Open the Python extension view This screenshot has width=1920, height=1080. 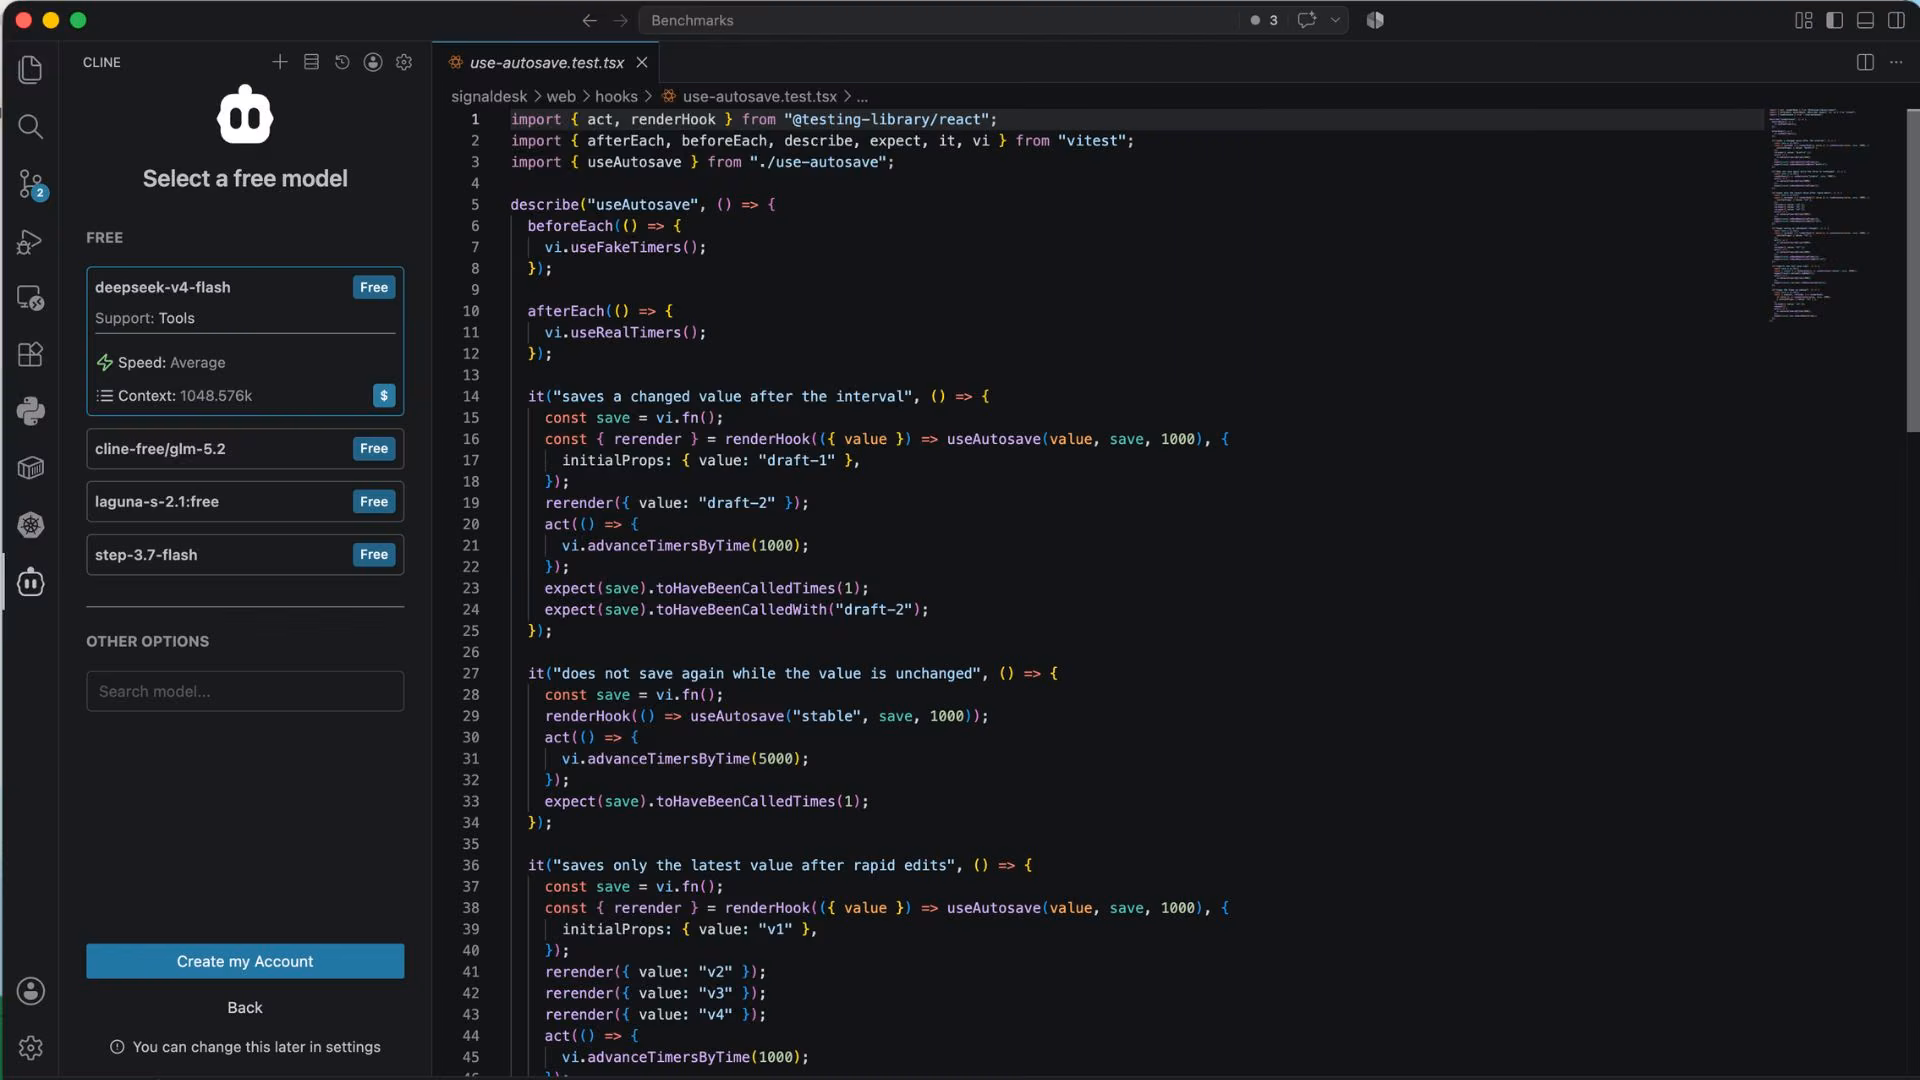(x=30, y=411)
